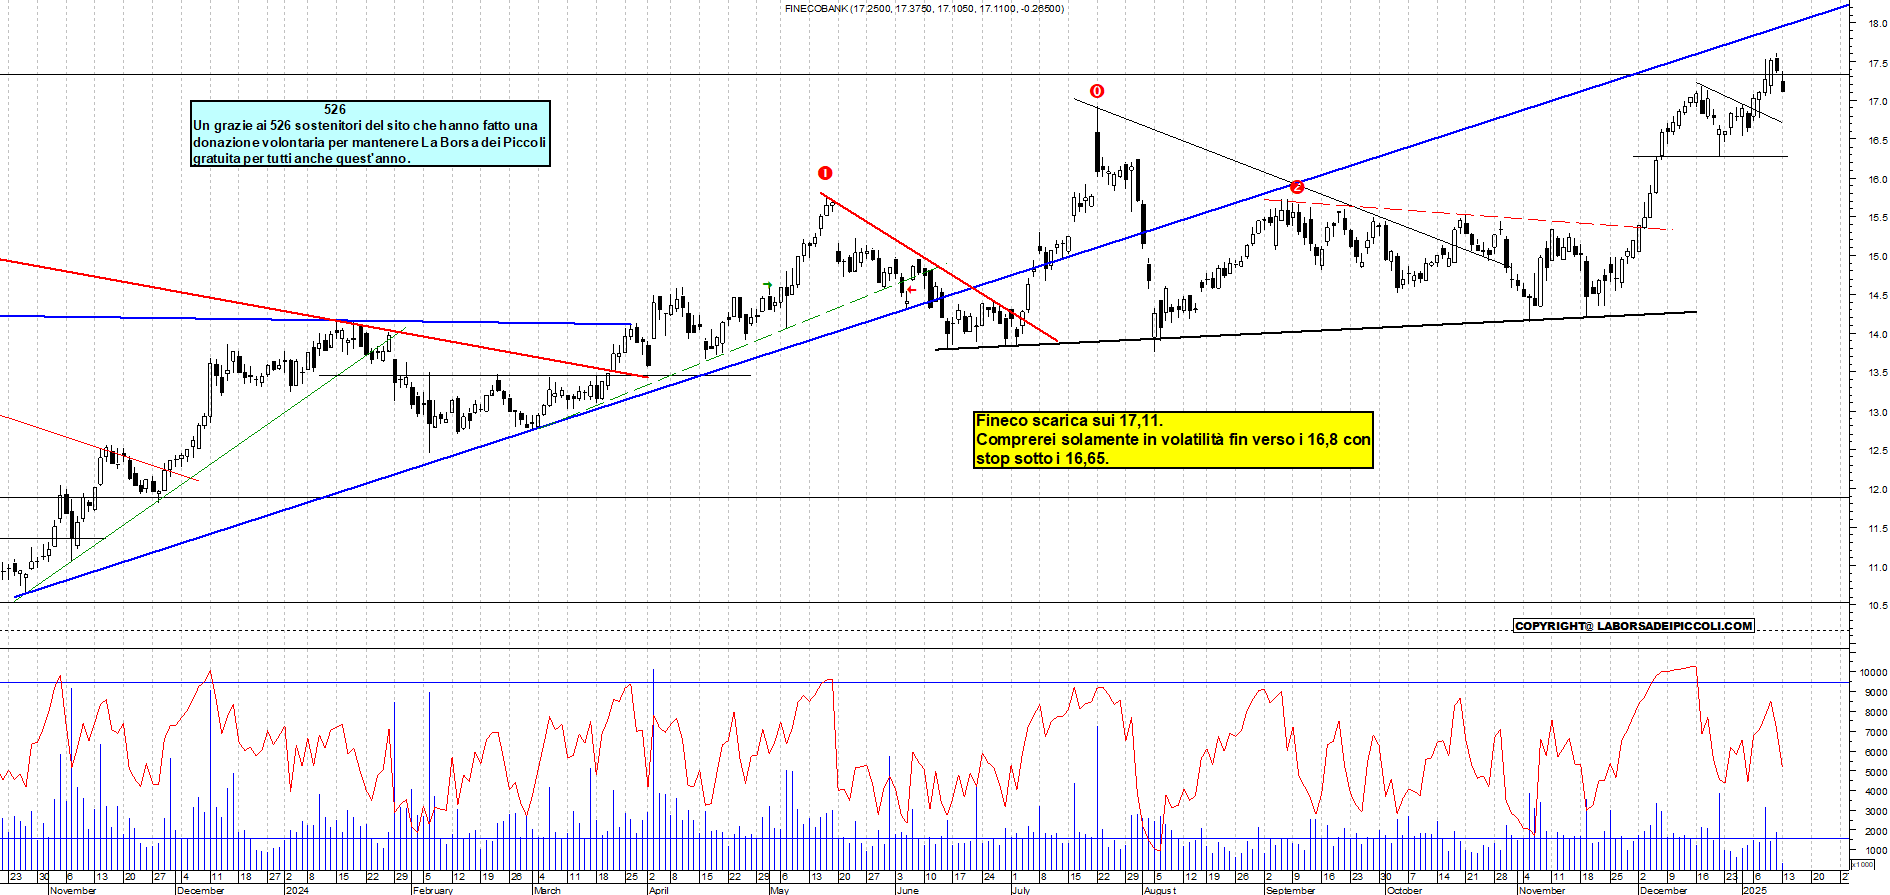Viewport: 1890px width, 895px height.
Task: Click the cyan box thanking 526 supporters
Action: coord(370,133)
